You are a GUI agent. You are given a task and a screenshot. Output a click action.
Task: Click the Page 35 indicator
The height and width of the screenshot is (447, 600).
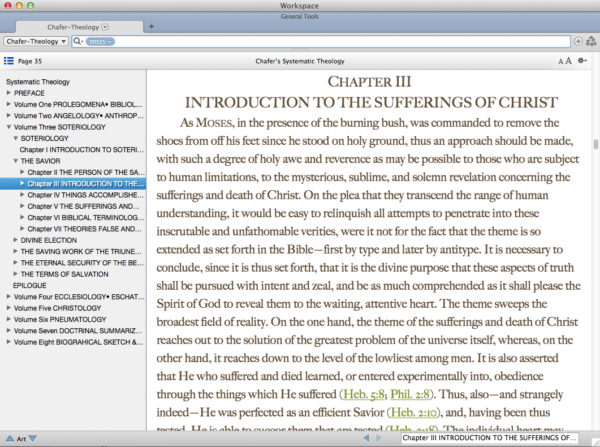(30, 61)
